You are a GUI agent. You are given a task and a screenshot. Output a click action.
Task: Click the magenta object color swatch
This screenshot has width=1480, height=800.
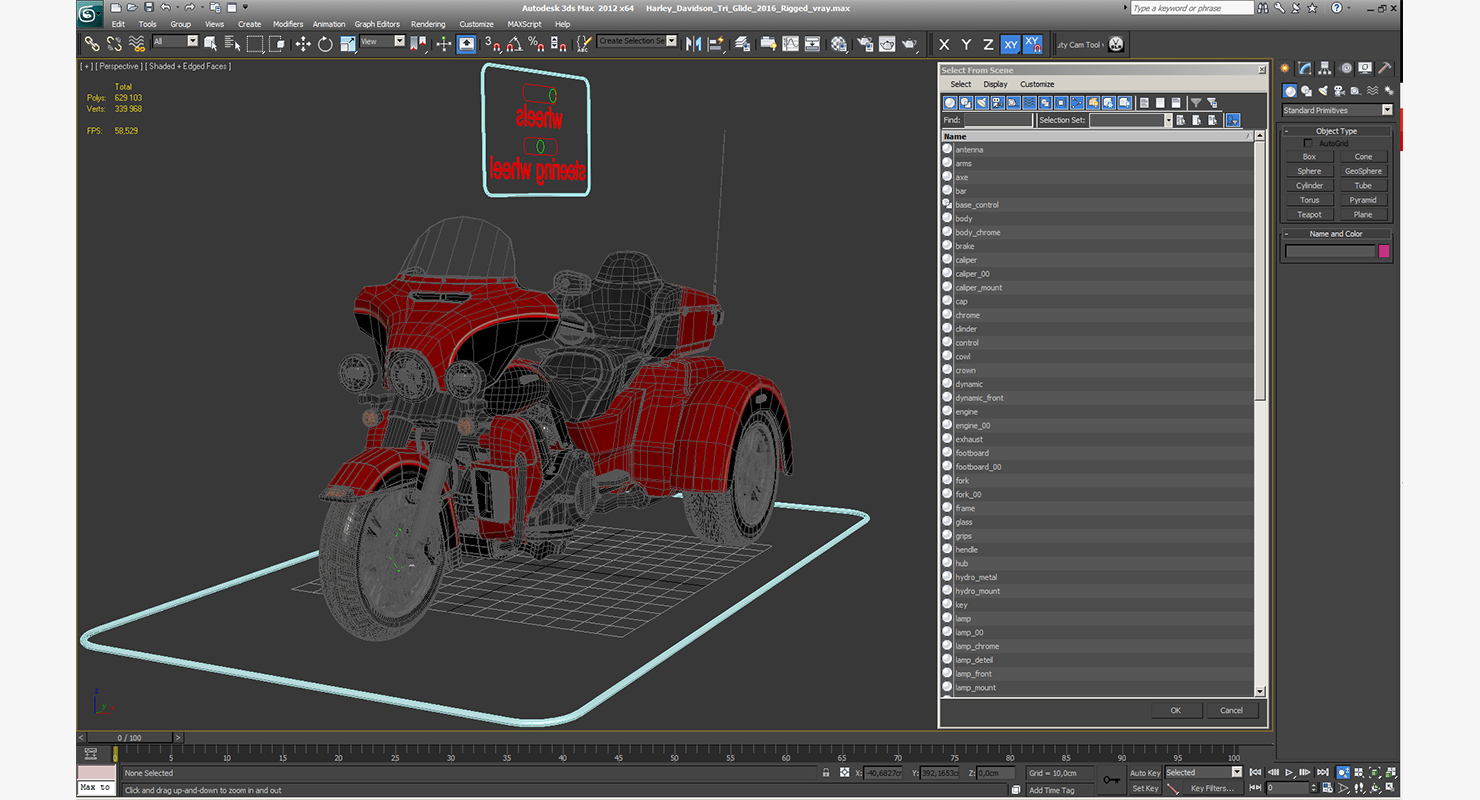1384,251
